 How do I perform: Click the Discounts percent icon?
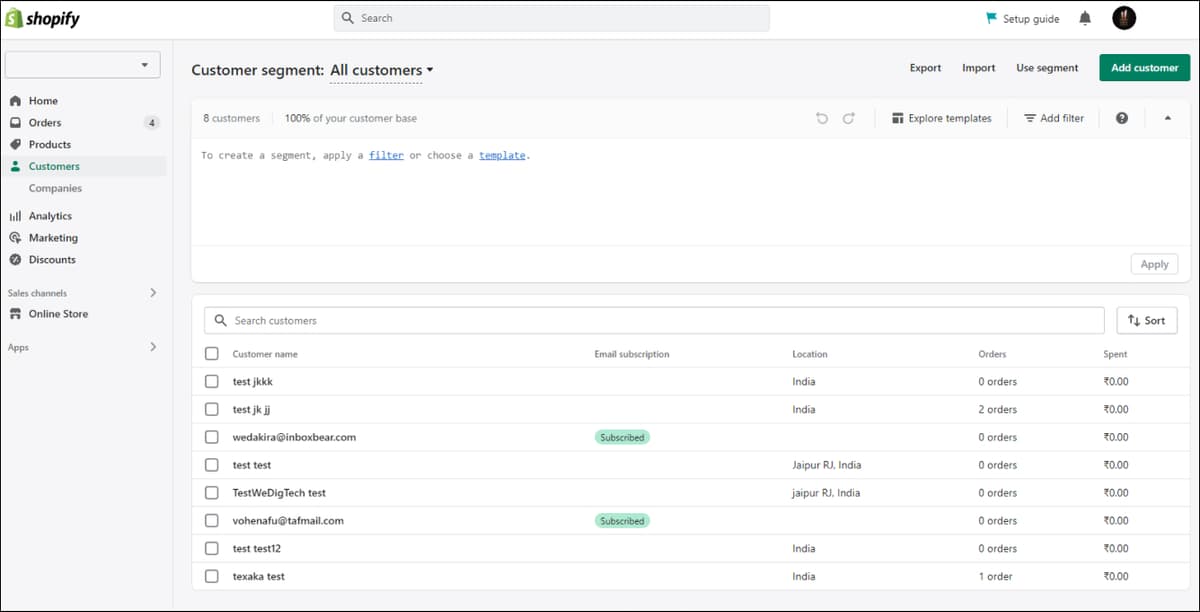click(15, 260)
